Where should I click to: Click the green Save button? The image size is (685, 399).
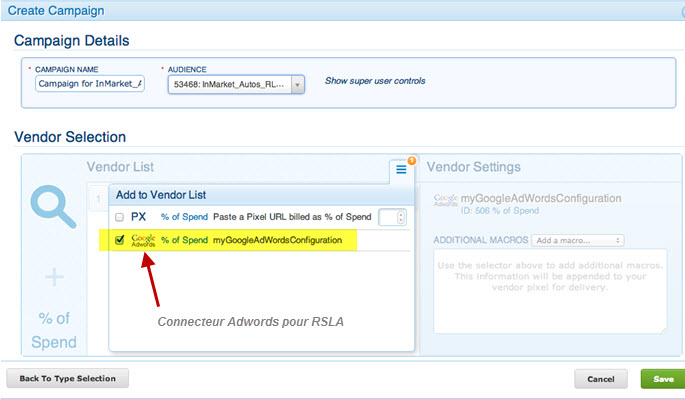click(663, 379)
